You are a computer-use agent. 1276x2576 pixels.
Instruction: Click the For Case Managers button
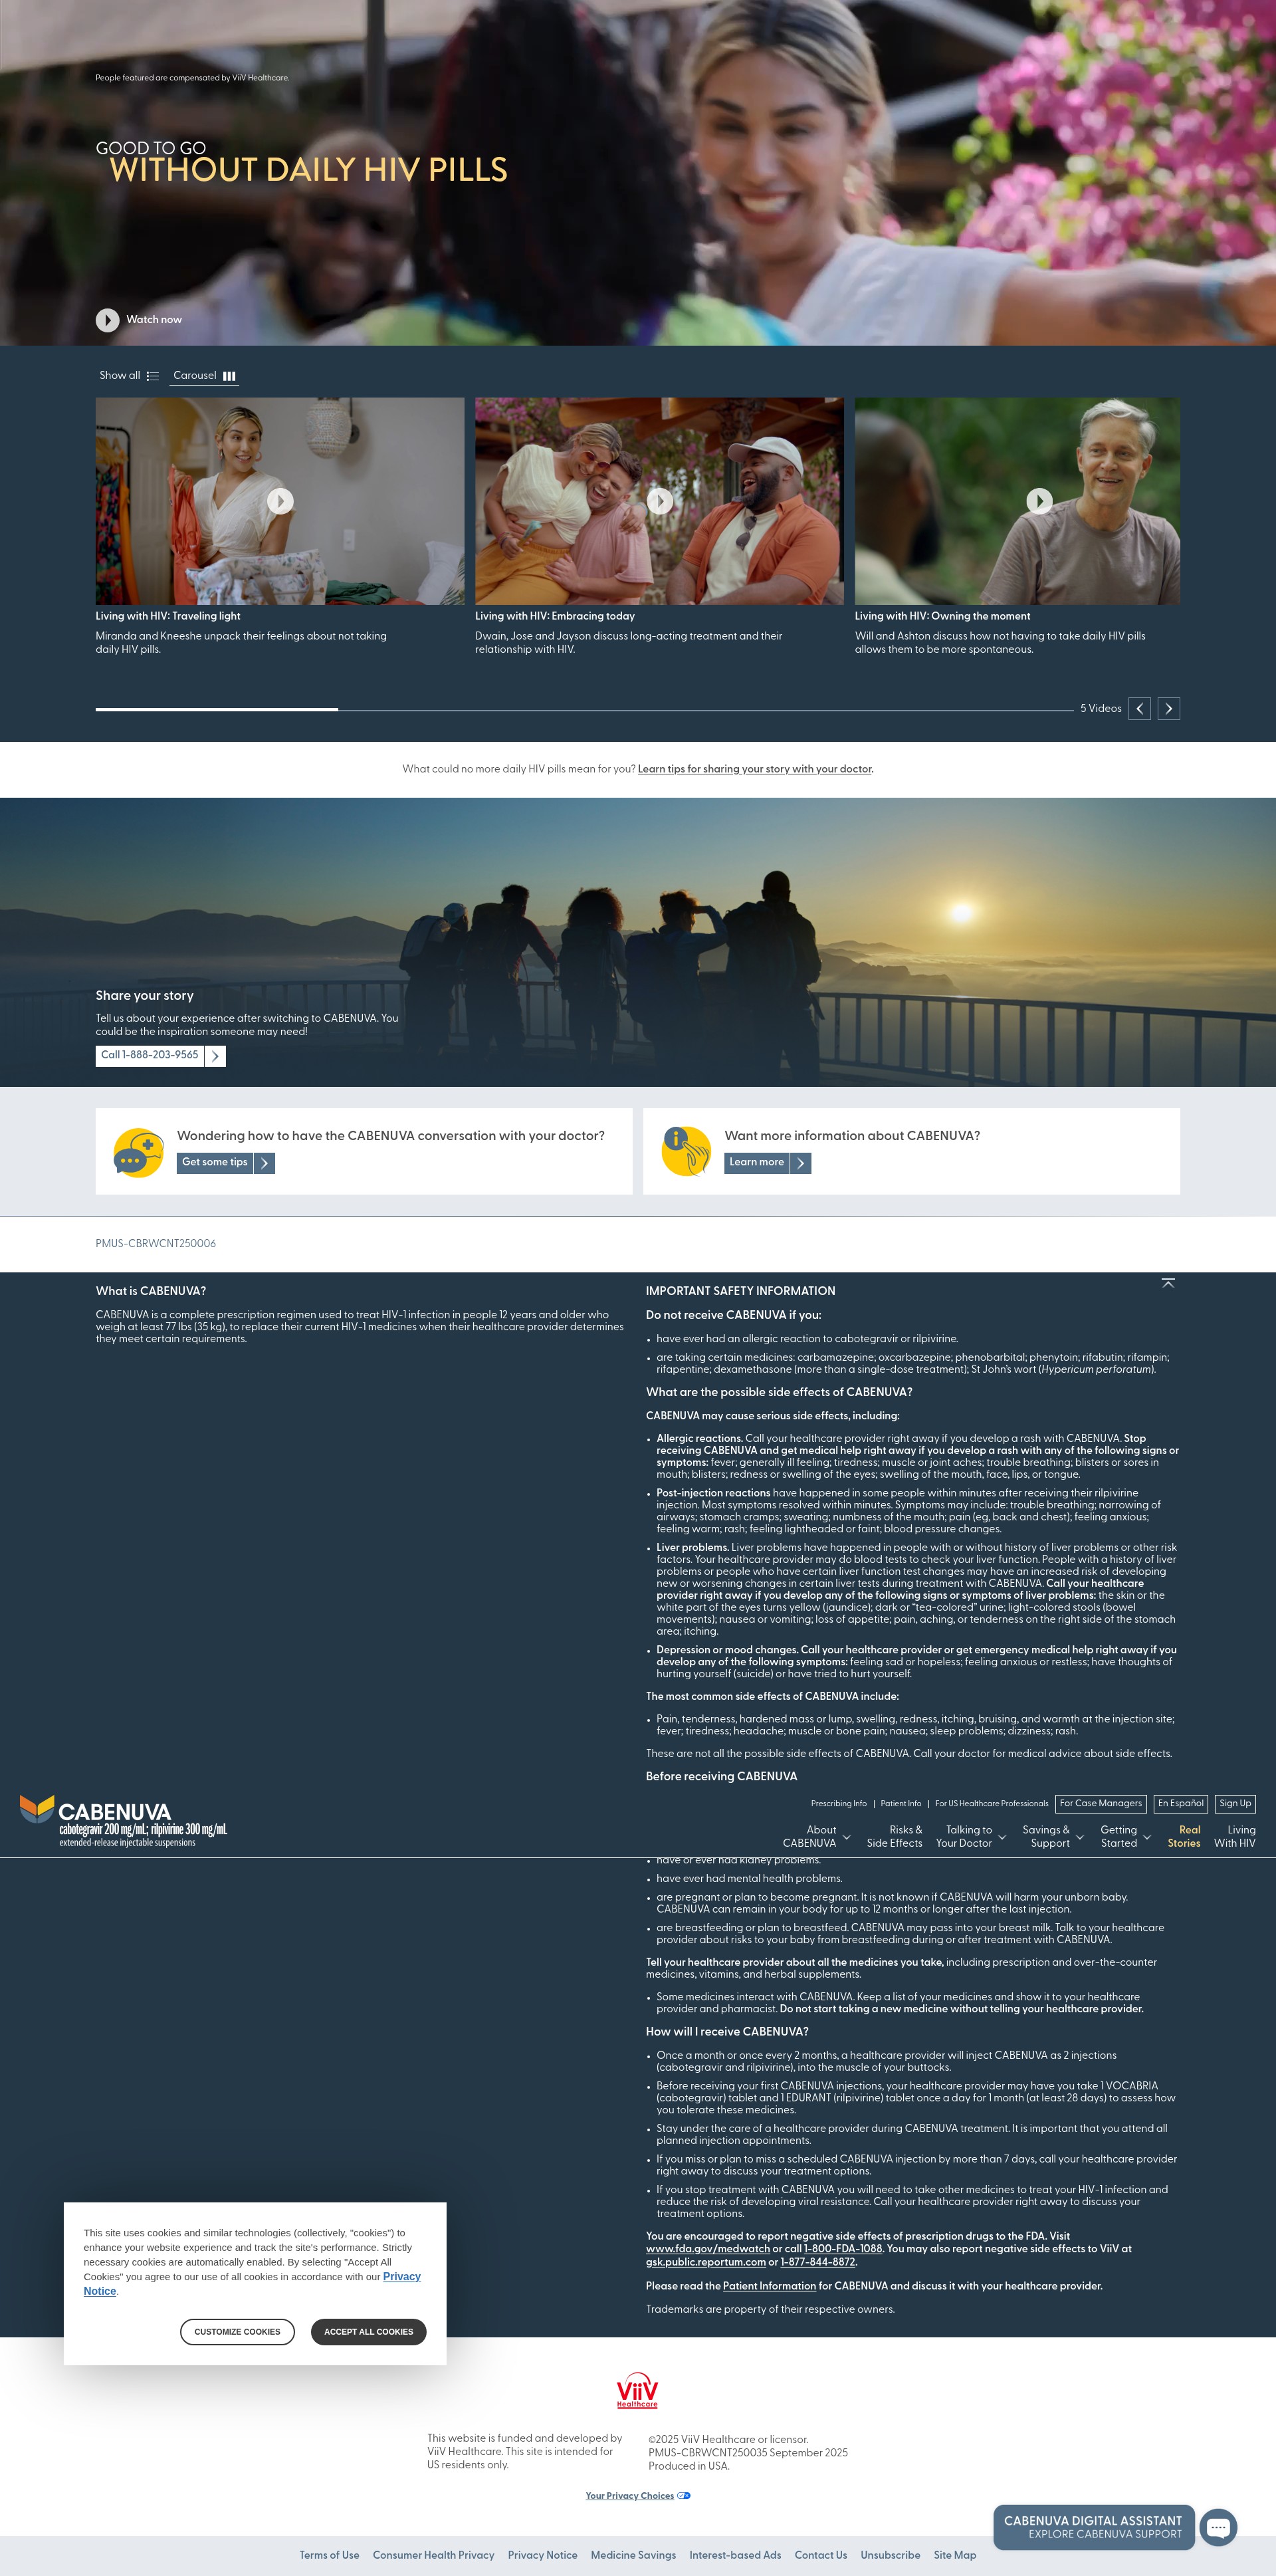pyautogui.click(x=1101, y=1804)
